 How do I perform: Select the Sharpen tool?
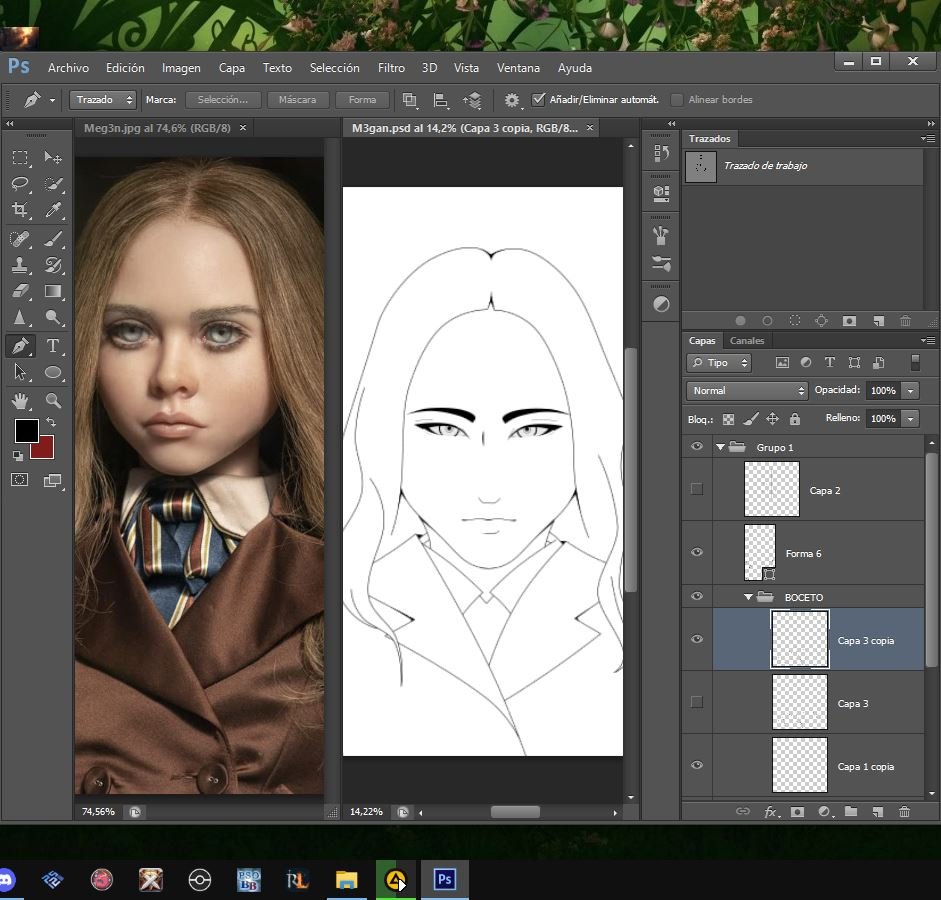coord(20,317)
